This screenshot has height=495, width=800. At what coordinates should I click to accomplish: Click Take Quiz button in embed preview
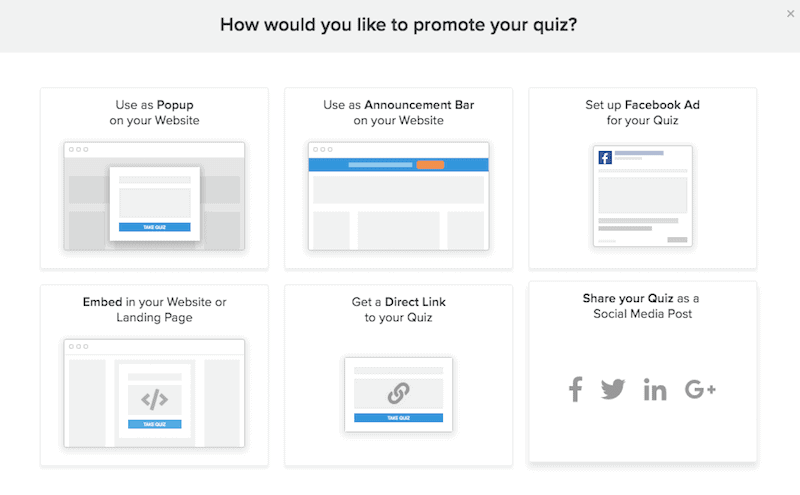(x=155, y=424)
